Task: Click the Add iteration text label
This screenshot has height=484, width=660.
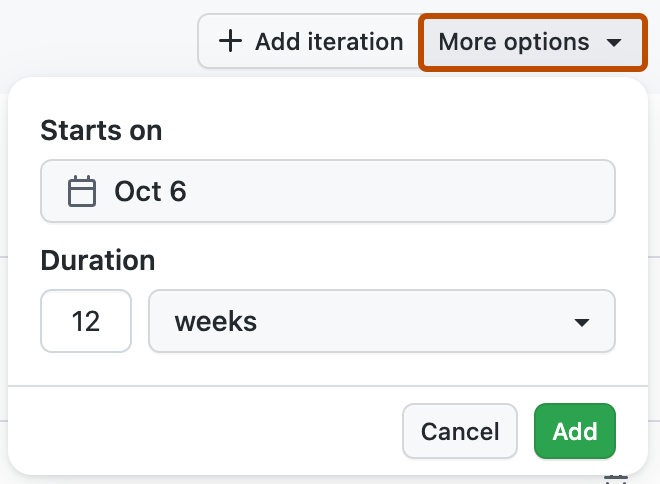Action: point(329,42)
